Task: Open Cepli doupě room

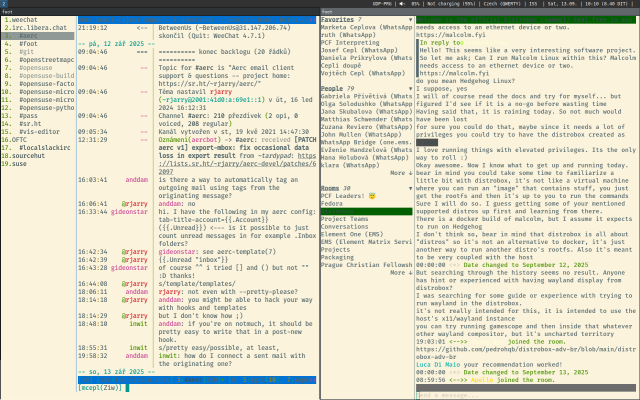Action: click(x=341, y=66)
